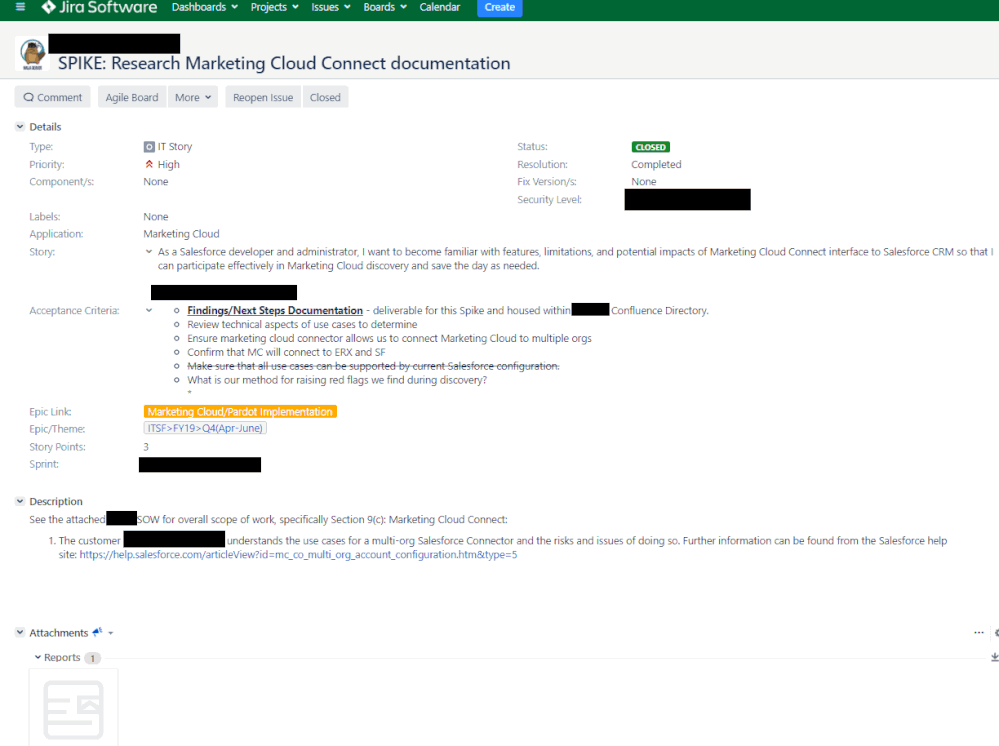Open the Issues menu
Viewport: 999px width, 746px height.
click(x=331, y=7)
